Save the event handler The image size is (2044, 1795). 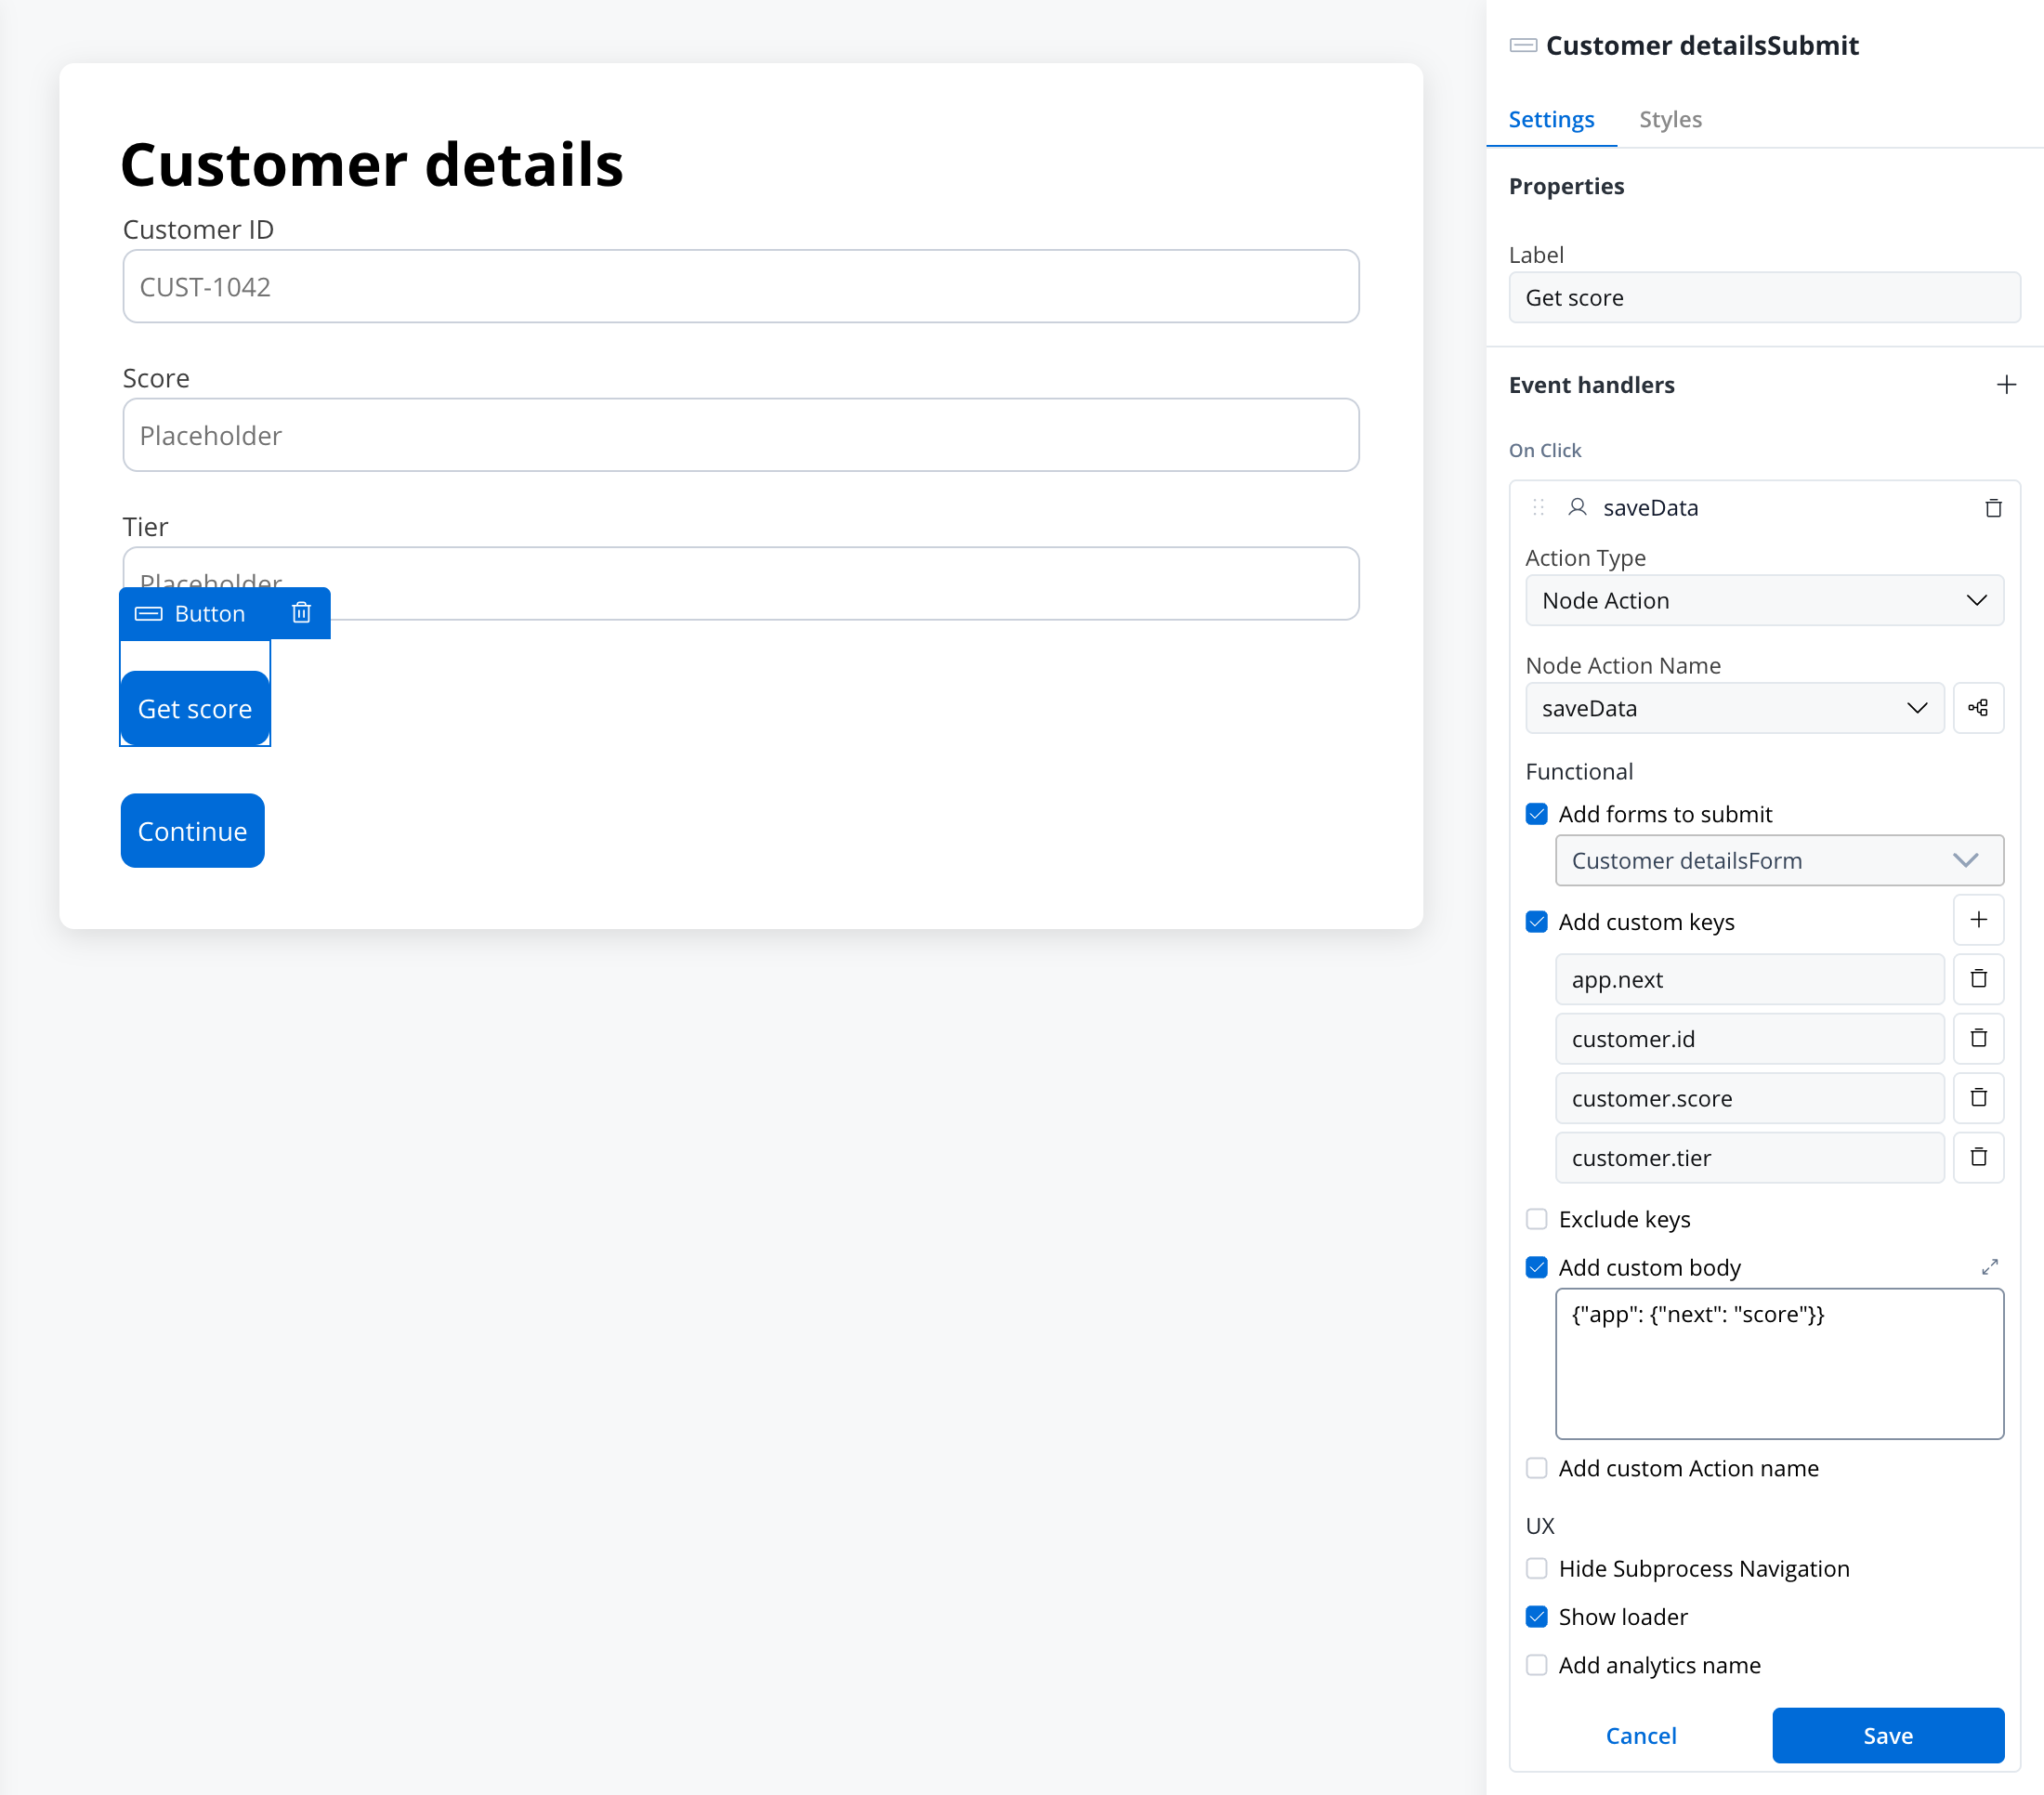pos(1888,1735)
